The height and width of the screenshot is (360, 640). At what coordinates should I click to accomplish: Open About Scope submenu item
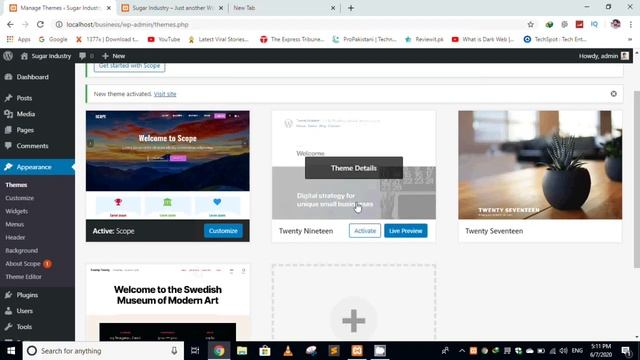[x=23, y=264]
